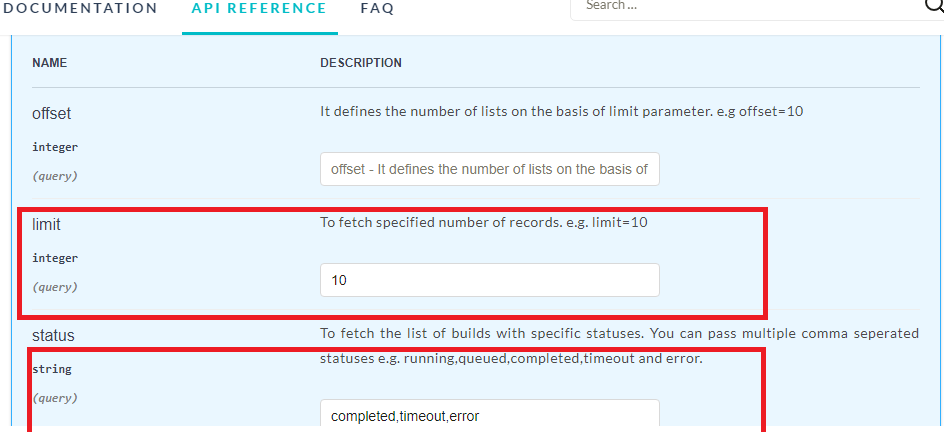Click the search magnifier icon
The width and height of the screenshot is (944, 432).
(932, 6)
